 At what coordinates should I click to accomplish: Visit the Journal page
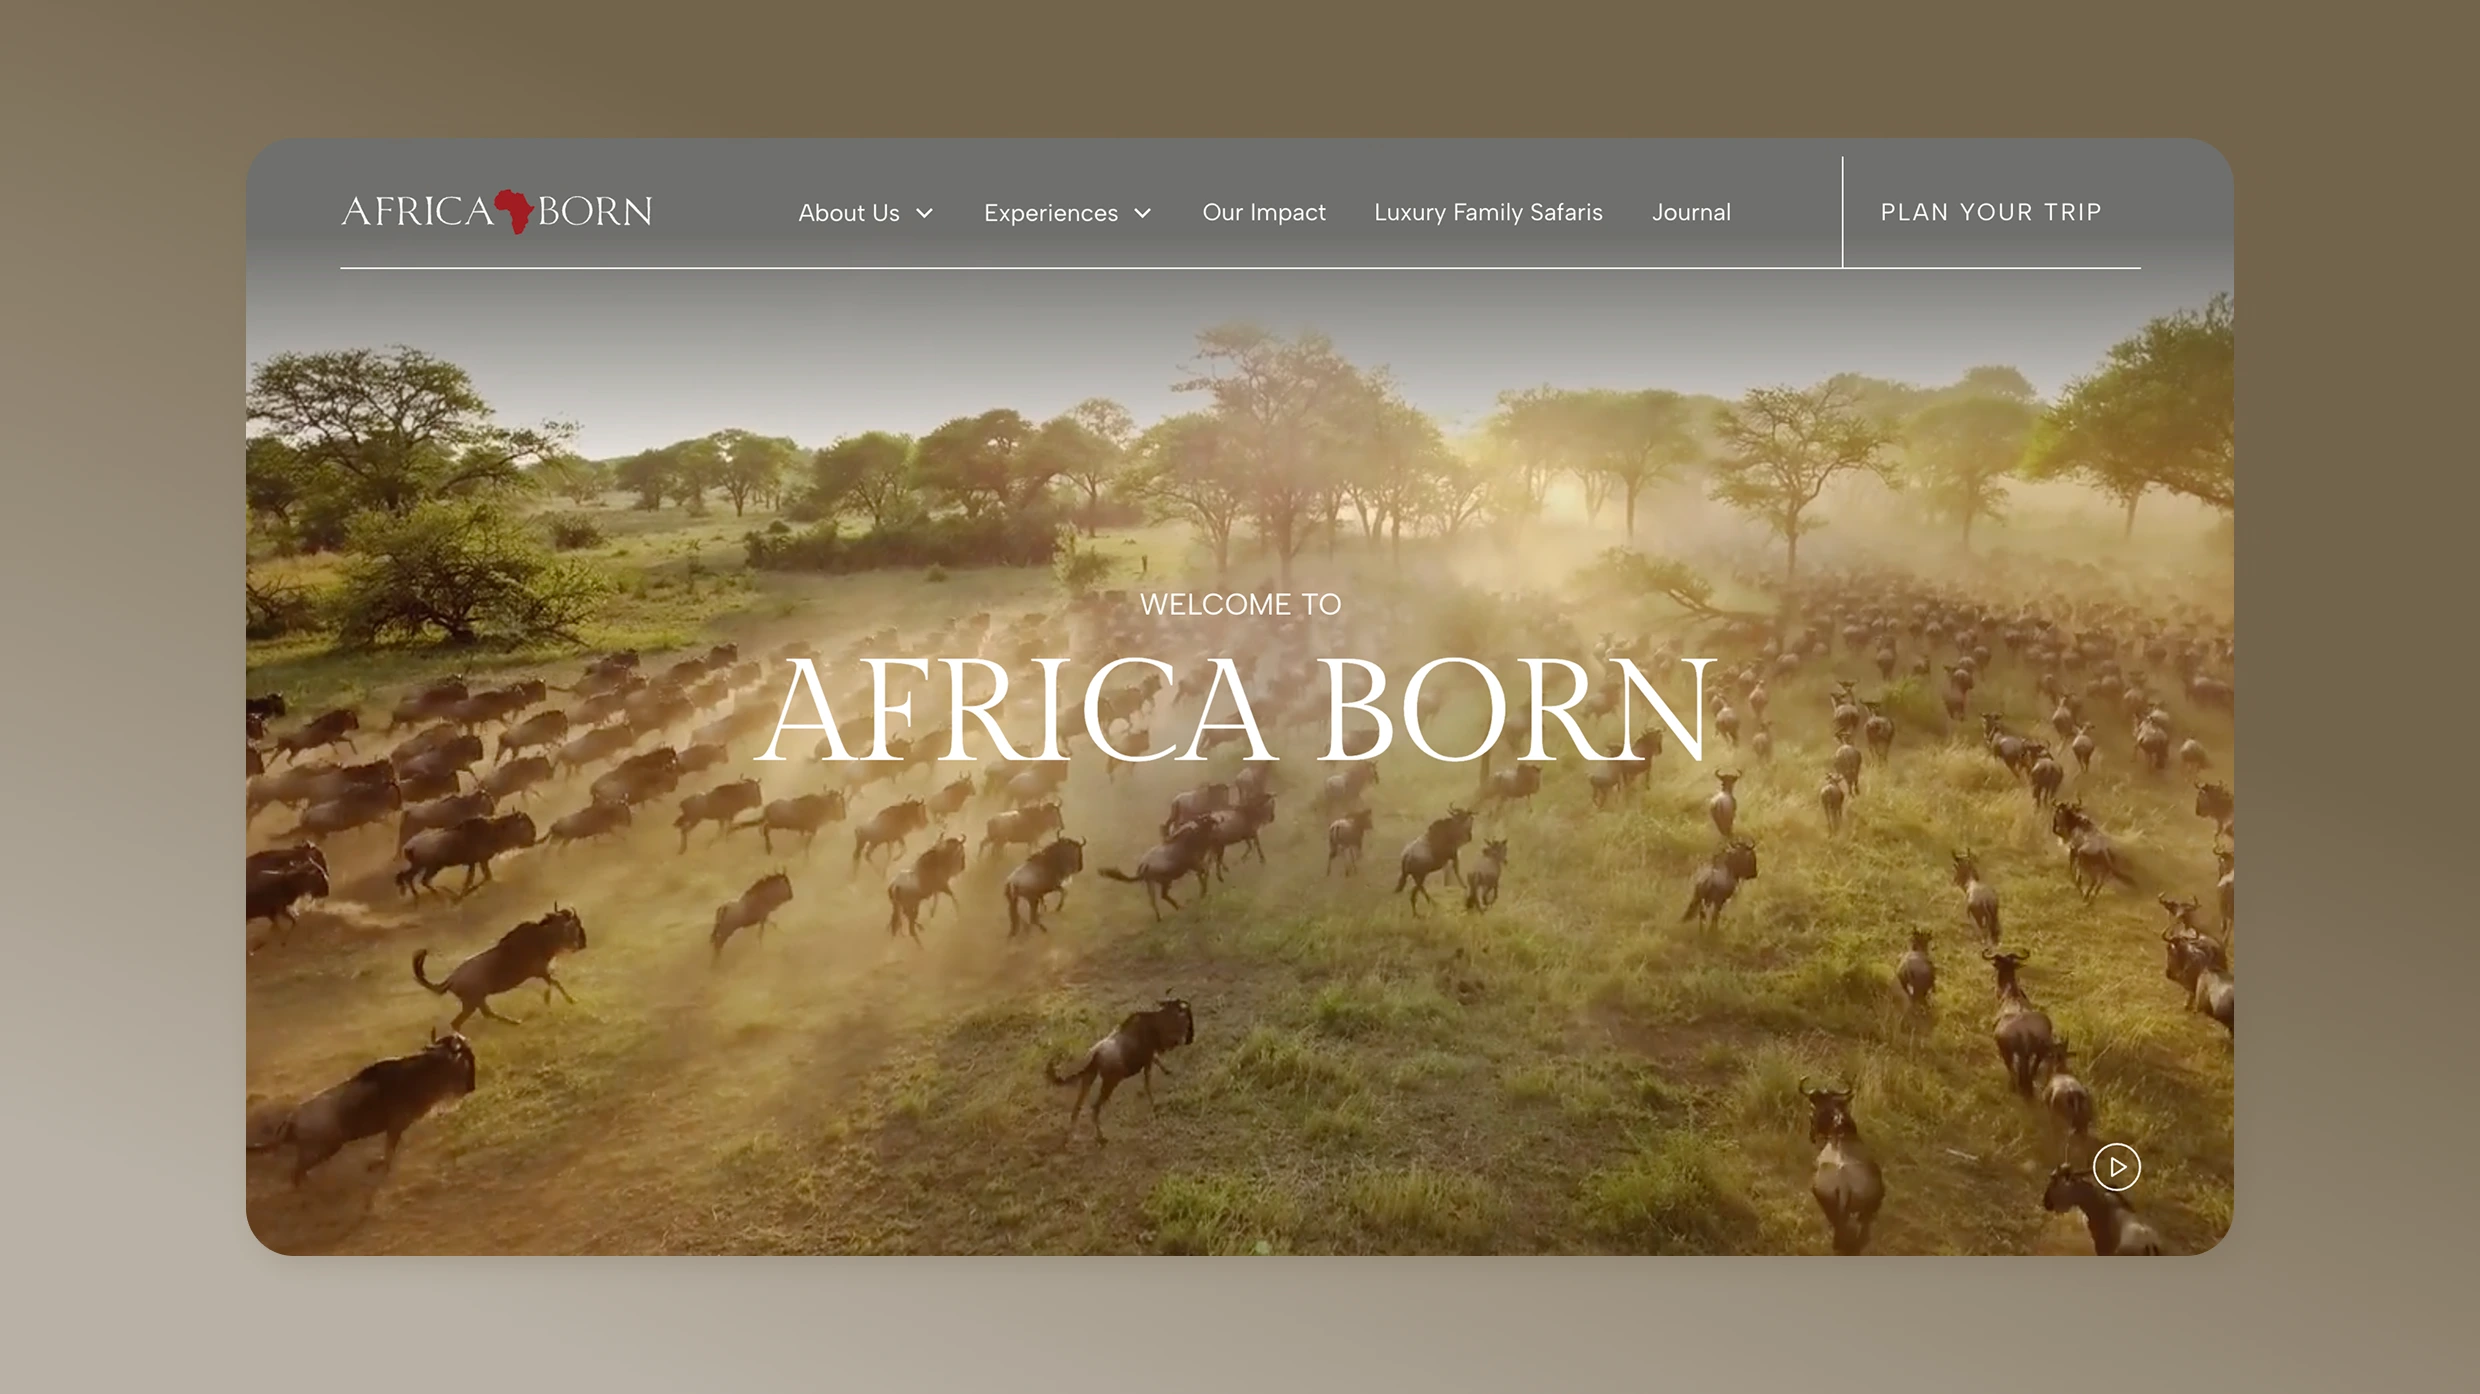pyautogui.click(x=1691, y=212)
